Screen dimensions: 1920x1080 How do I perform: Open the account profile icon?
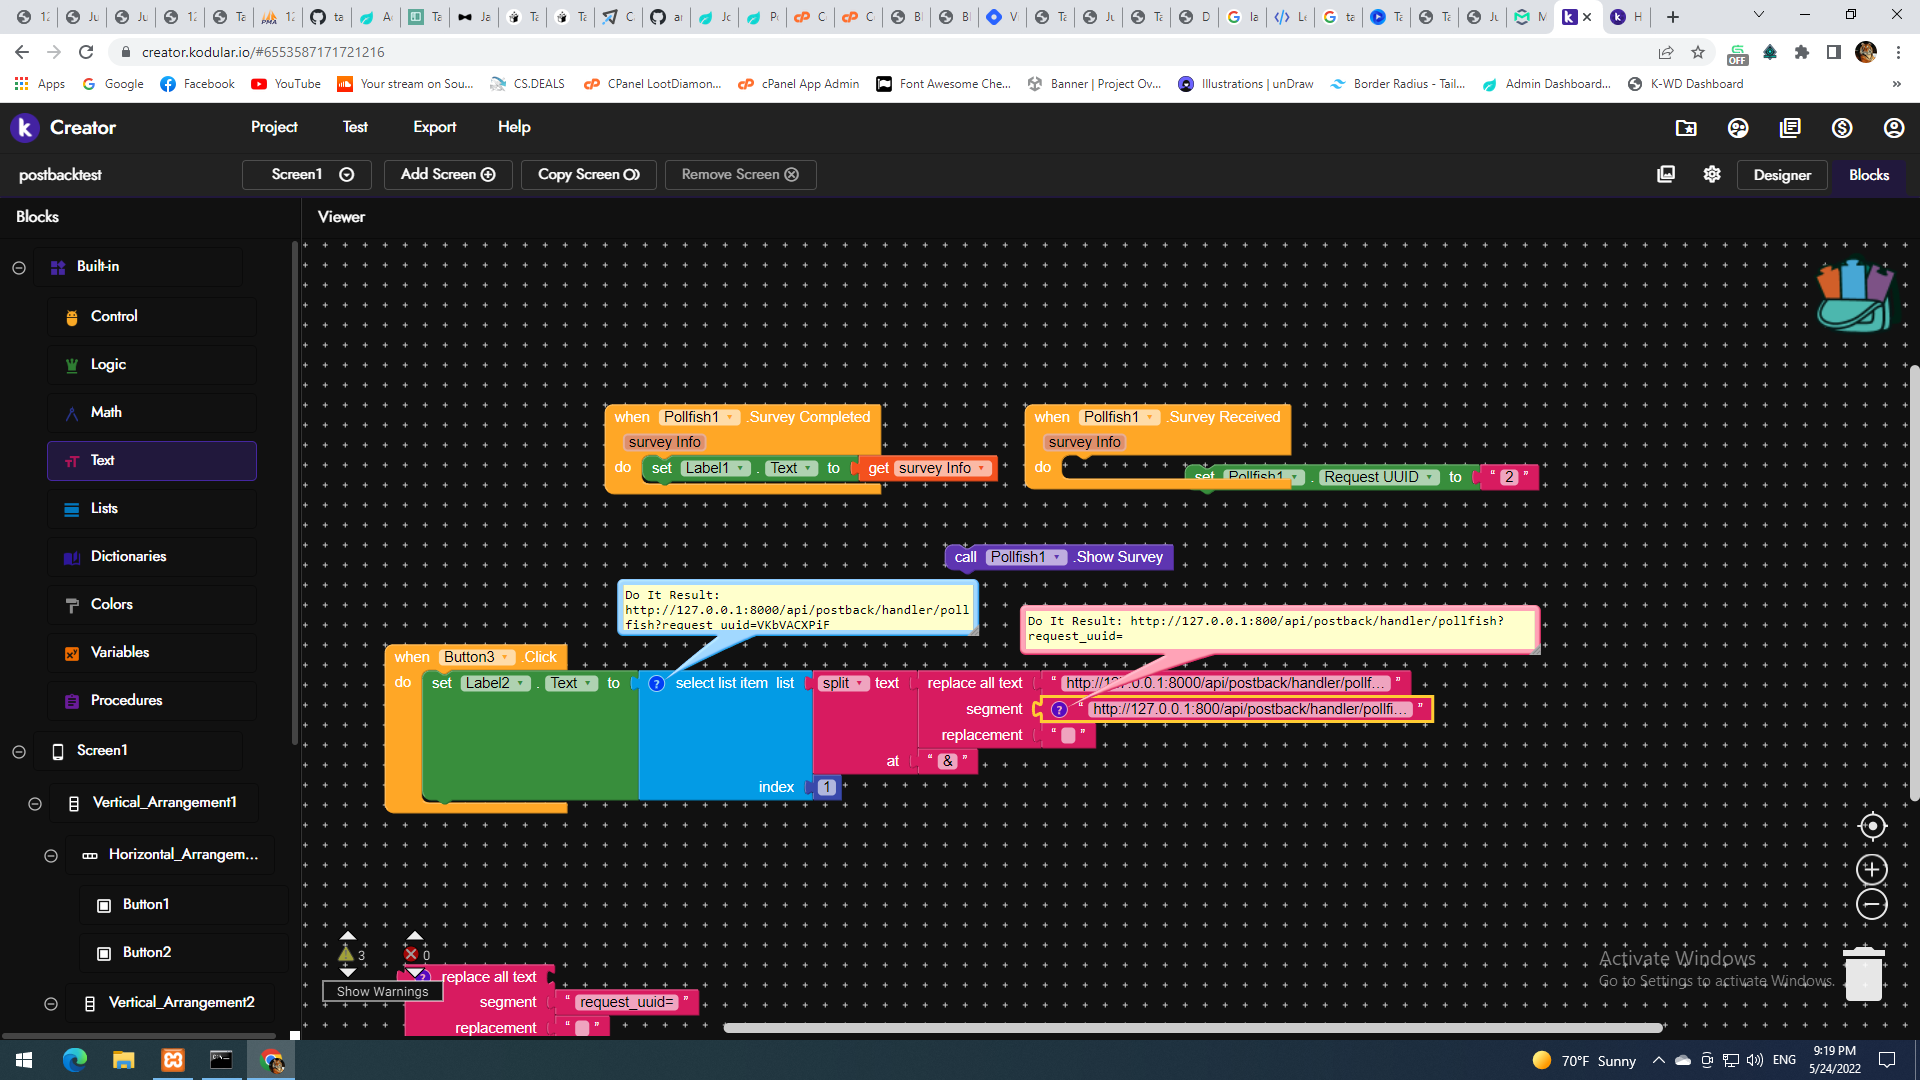1894,128
